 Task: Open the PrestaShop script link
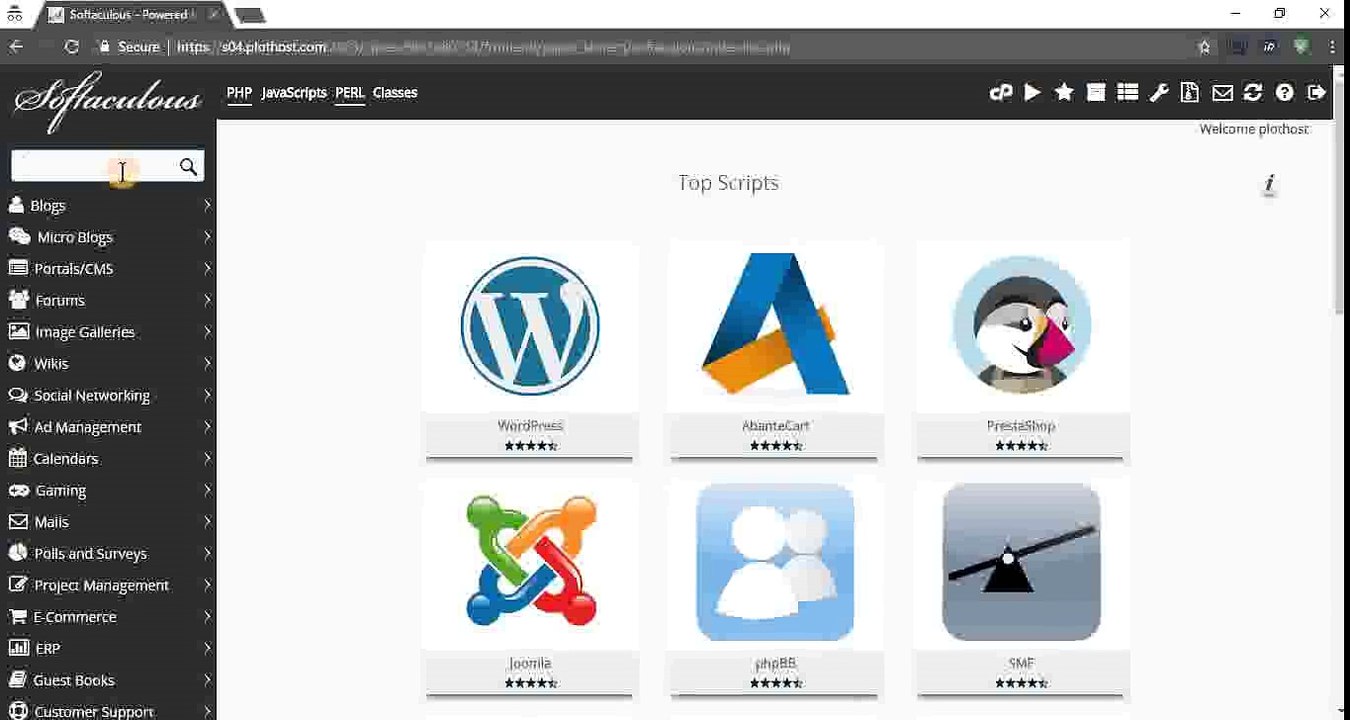[x=1021, y=426]
